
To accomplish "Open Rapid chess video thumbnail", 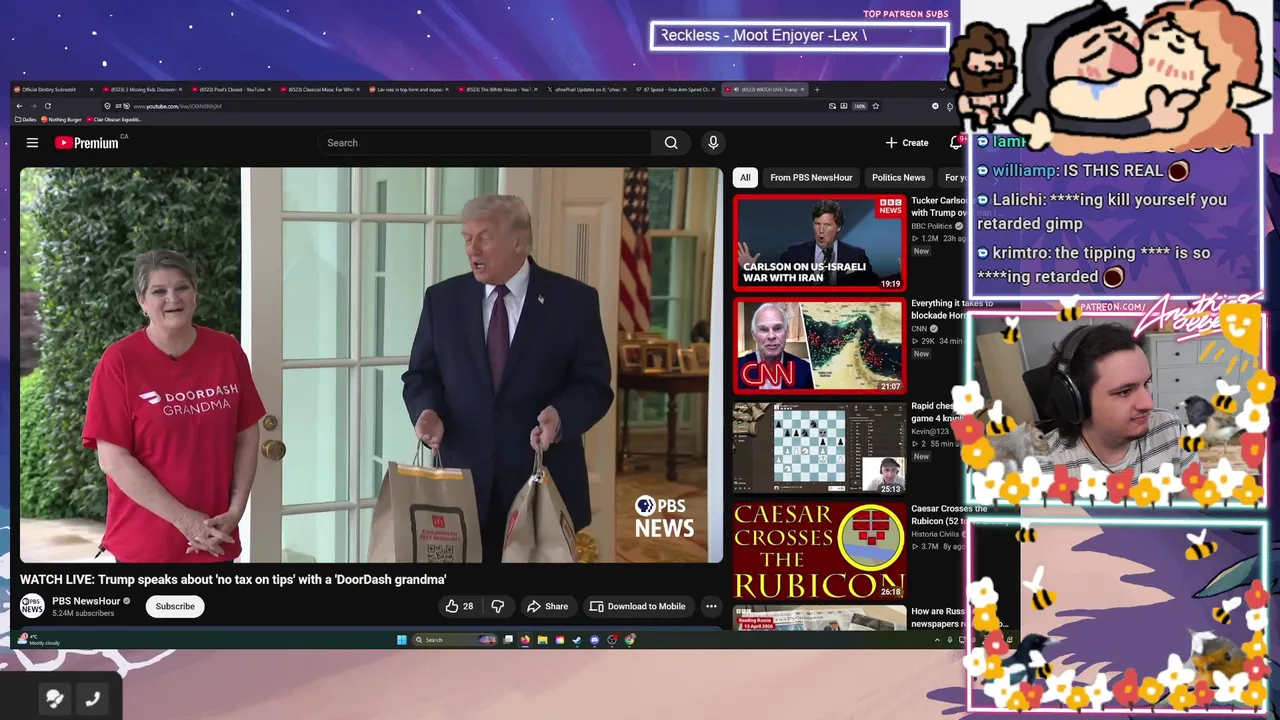I will [819, 448].
